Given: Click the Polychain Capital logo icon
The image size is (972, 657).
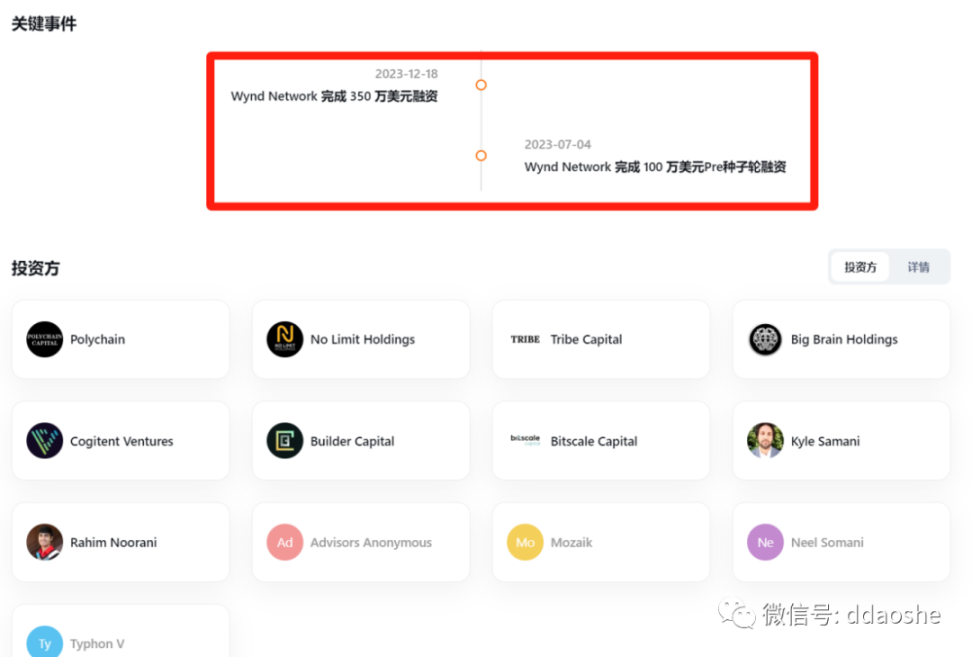Looking at the screenshot, I should (45, 339).
